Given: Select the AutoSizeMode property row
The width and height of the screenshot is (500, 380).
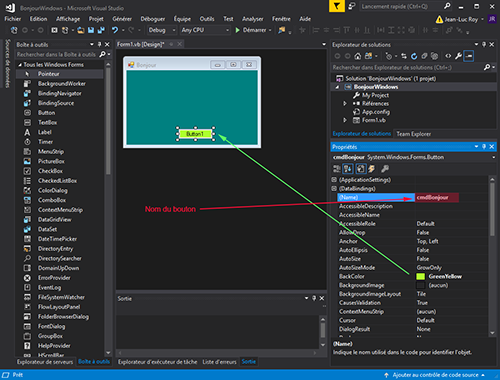Looking at the screenshot, I should 413,268.
